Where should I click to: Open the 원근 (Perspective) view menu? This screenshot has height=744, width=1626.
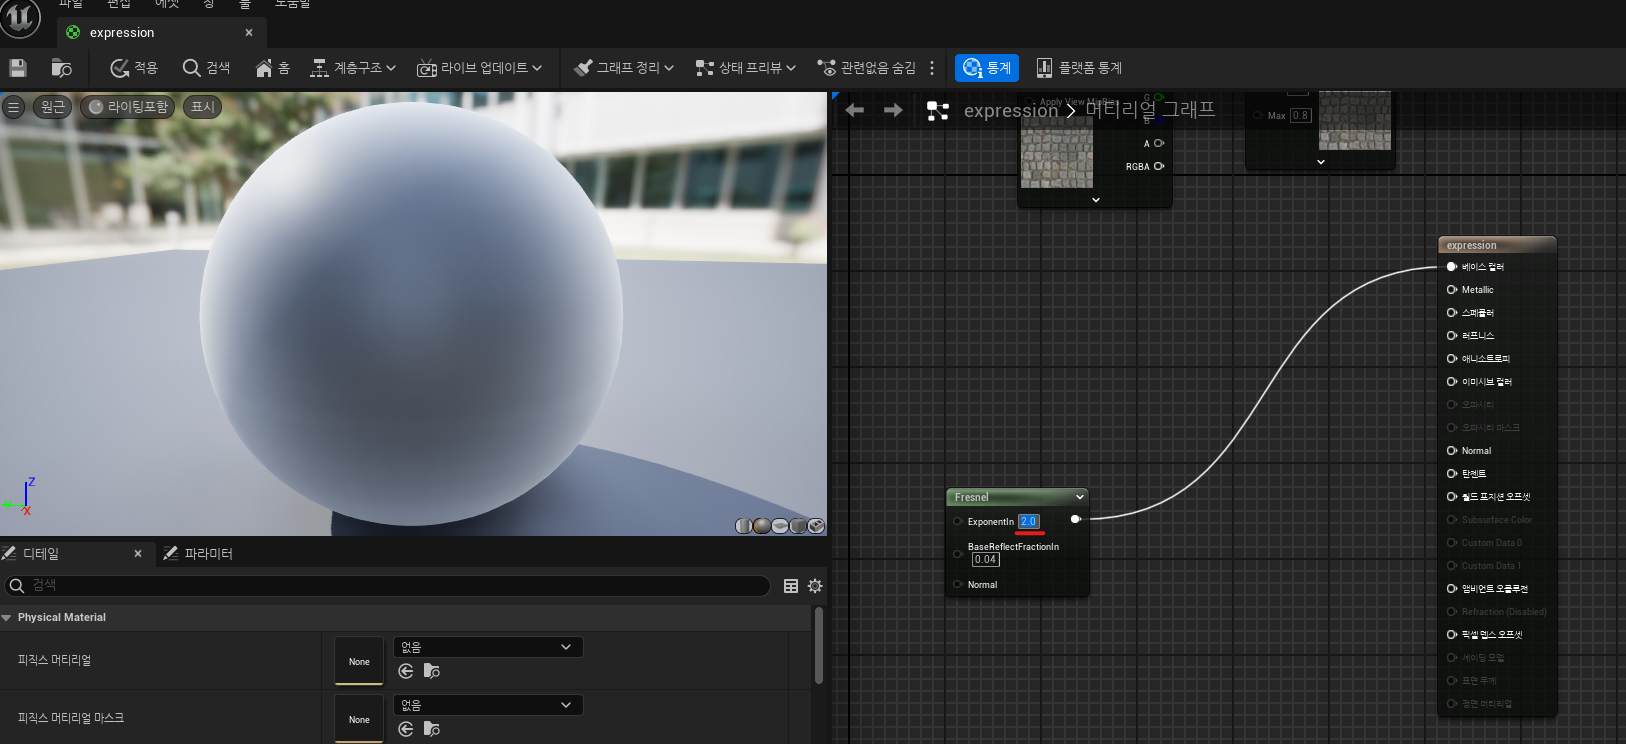pyautogui.click(x=52, y=107)
